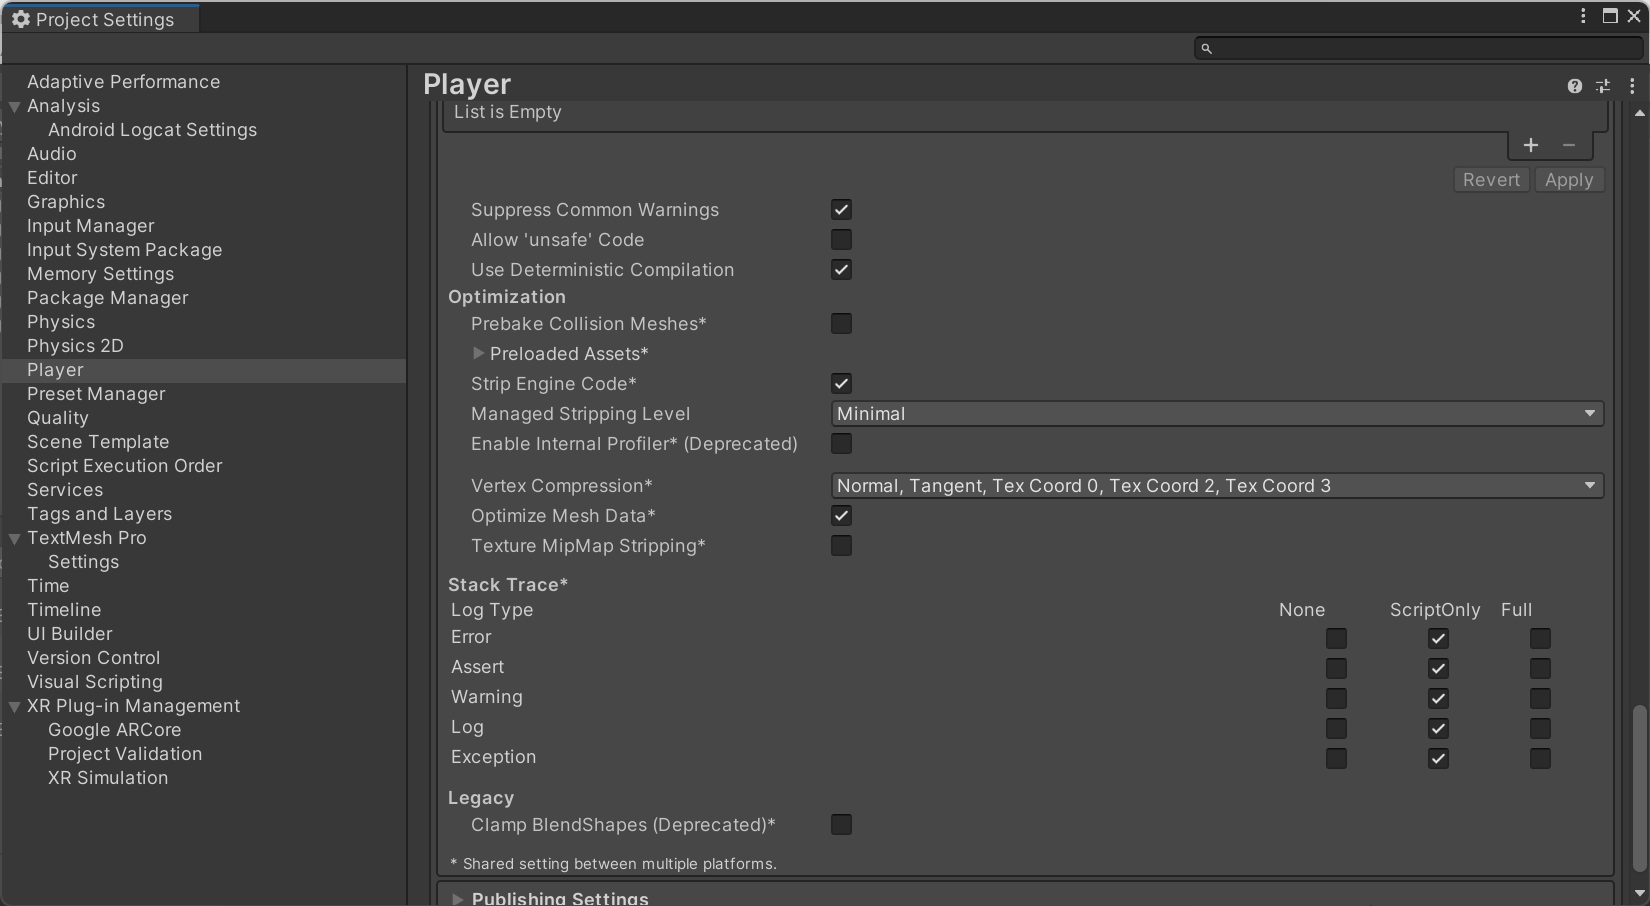Open Quality settings in the sidebar
Viewport: 1650px width, 906px height.
pyautogui.click(x=58, y=418)
